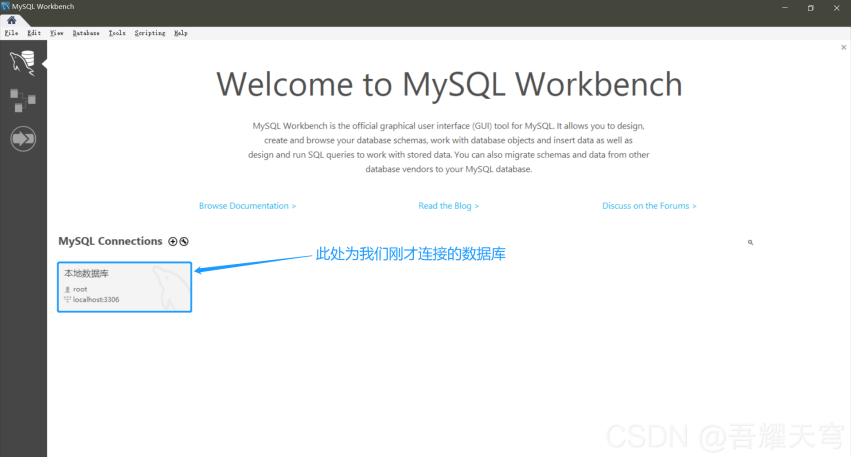Click localhost:3306 text in connection tile
Screen dimensions: 852x457
(96, 299)
